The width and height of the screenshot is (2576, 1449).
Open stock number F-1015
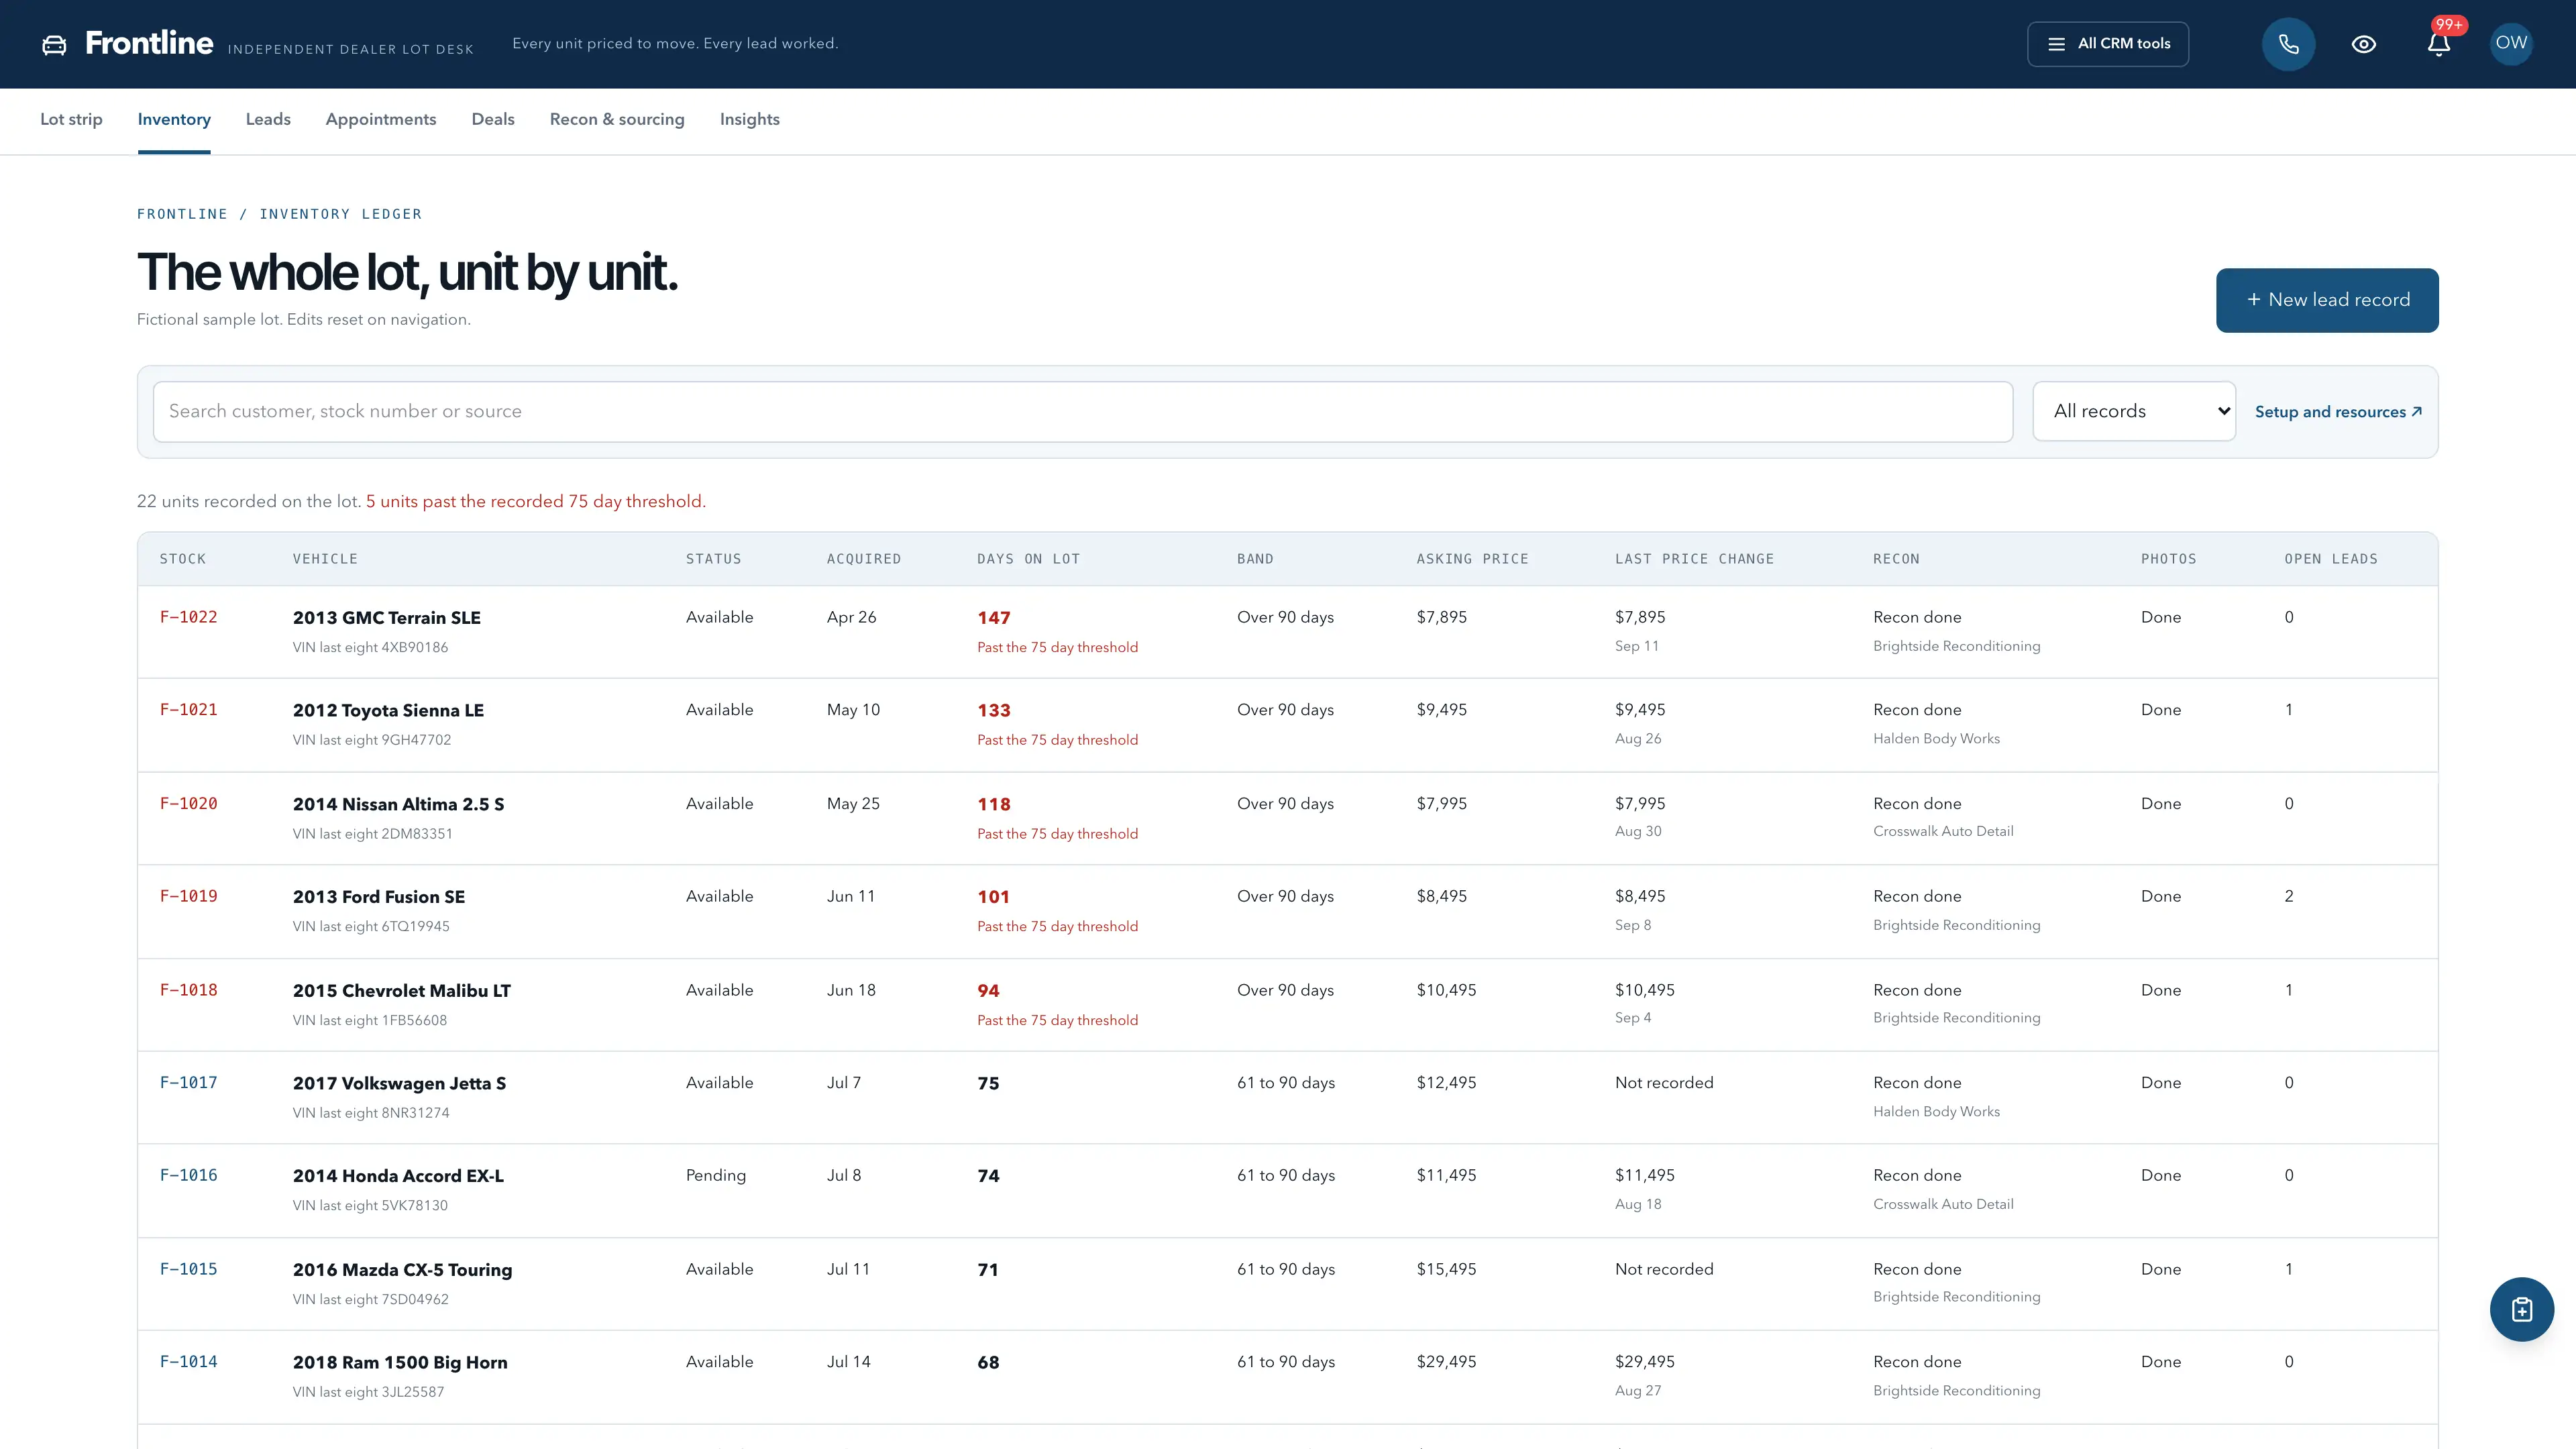click(188, 1269)
